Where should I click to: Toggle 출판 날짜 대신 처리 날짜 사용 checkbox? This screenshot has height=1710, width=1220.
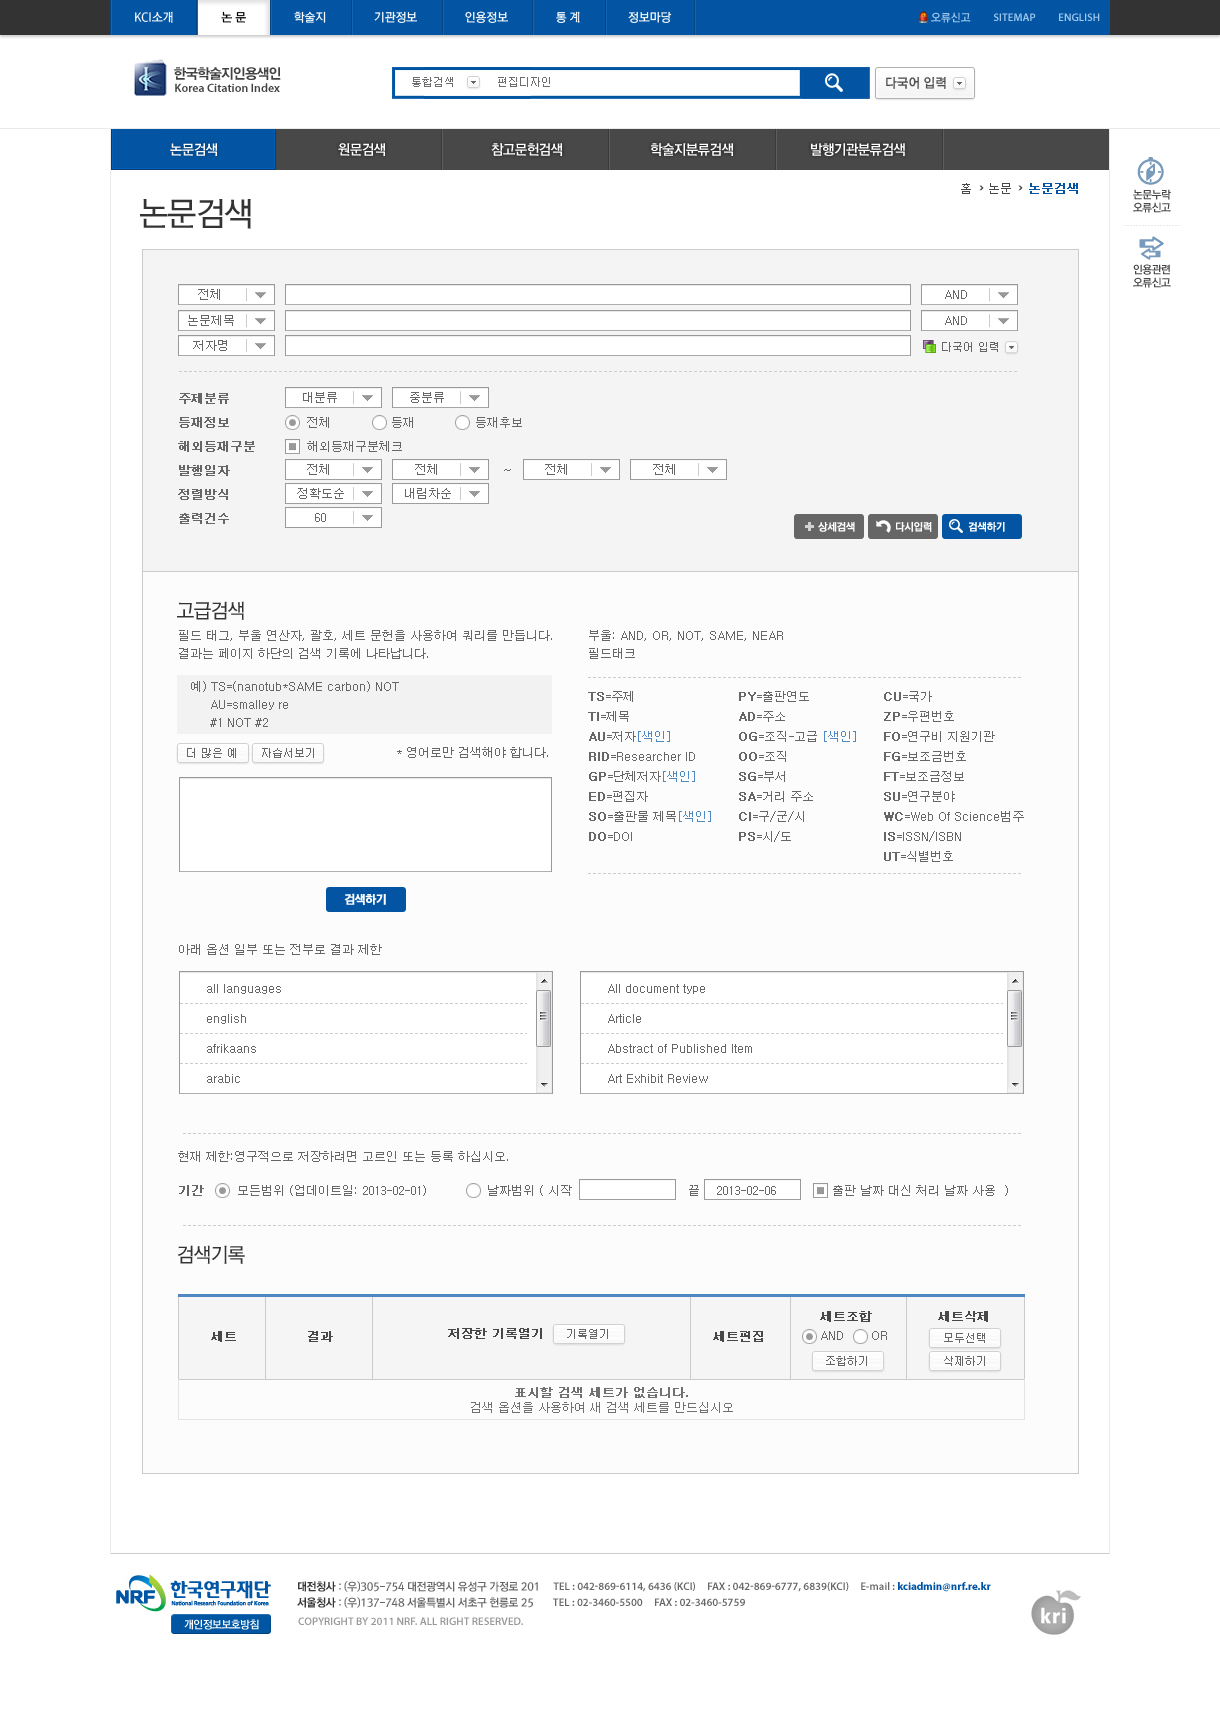coord(820,1190)
